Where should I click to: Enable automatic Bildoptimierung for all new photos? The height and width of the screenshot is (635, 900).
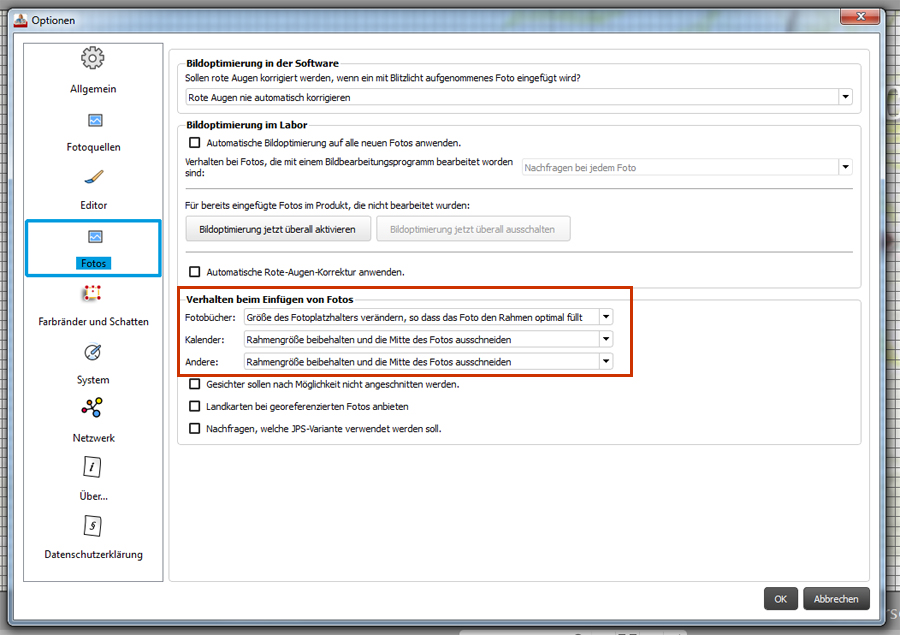click(195, 142)
